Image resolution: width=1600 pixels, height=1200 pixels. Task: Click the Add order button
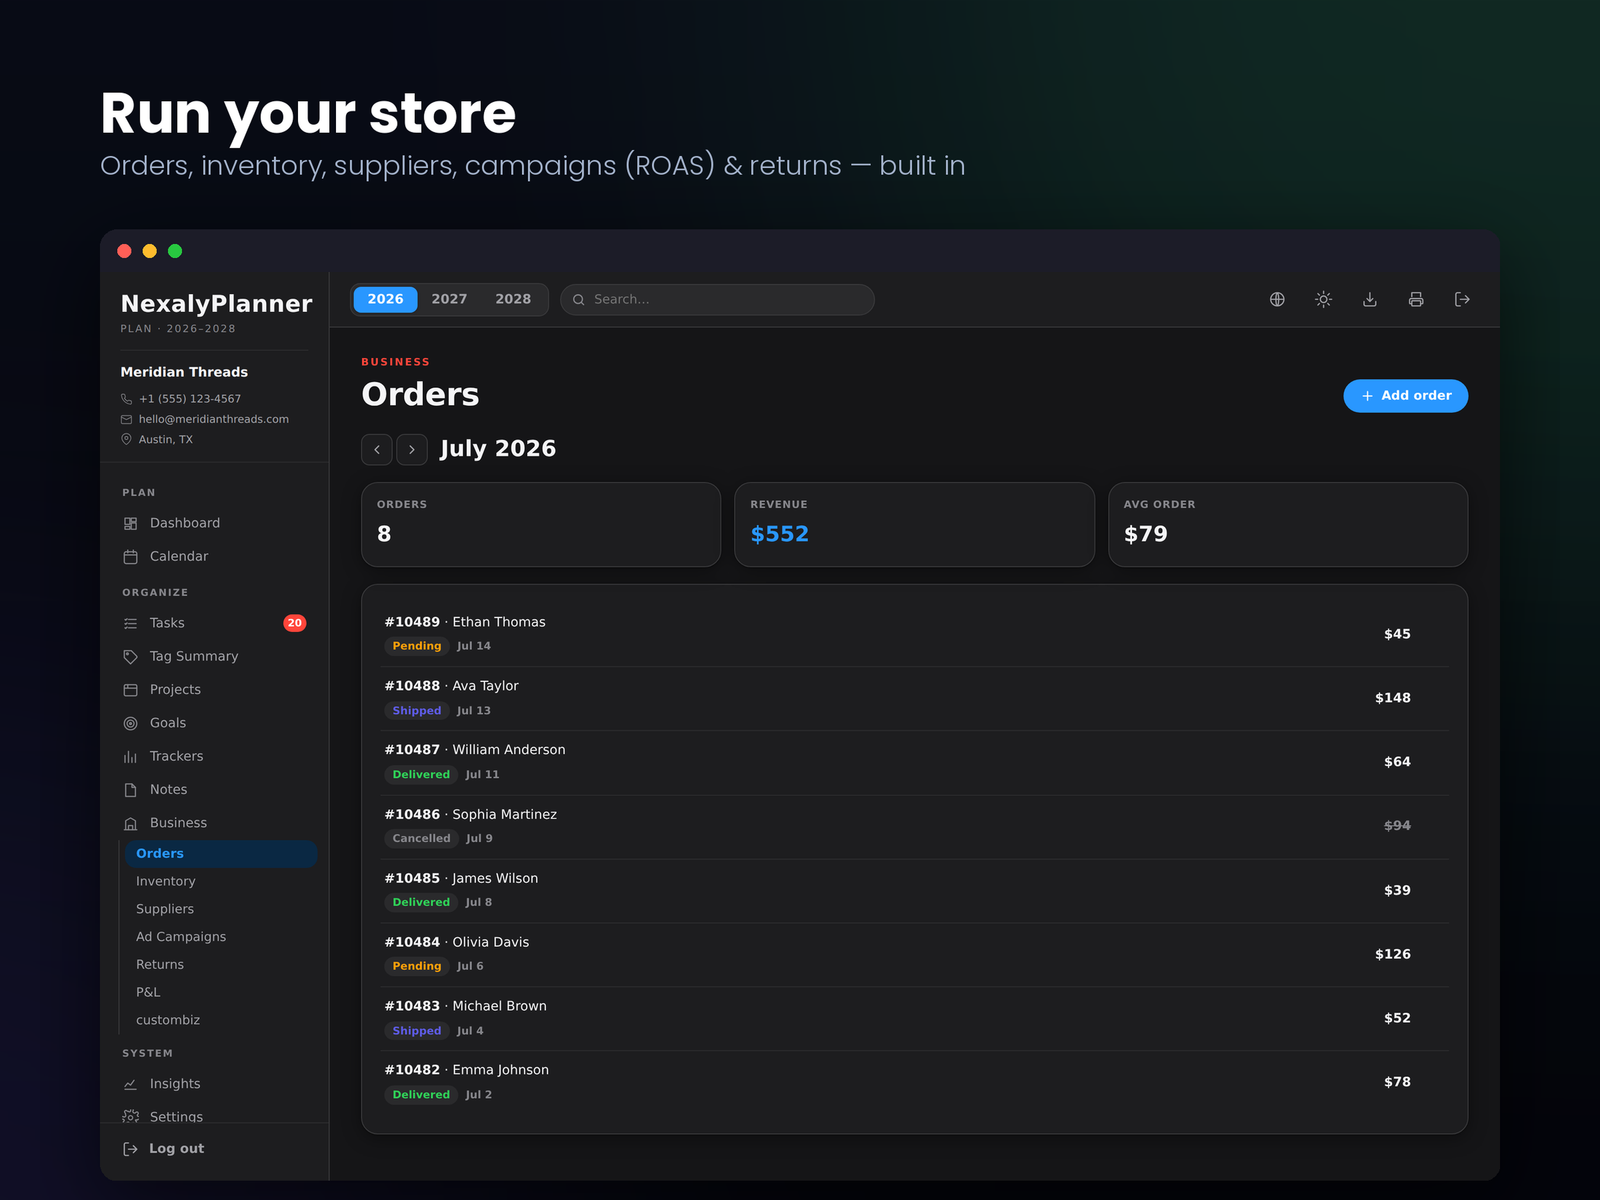point(1405,396)
